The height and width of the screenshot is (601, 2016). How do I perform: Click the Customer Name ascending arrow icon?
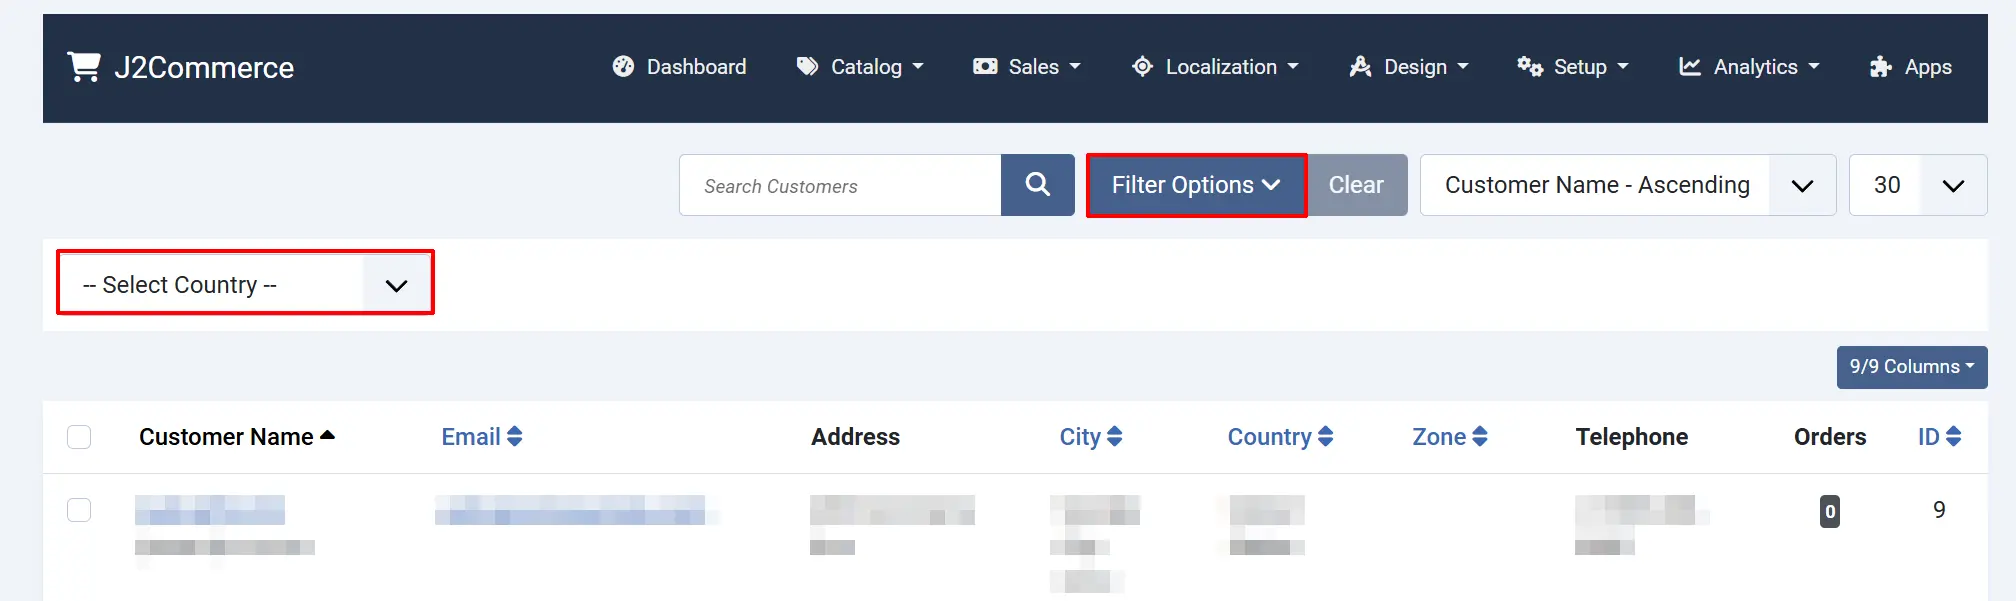[x=327, y=436]
